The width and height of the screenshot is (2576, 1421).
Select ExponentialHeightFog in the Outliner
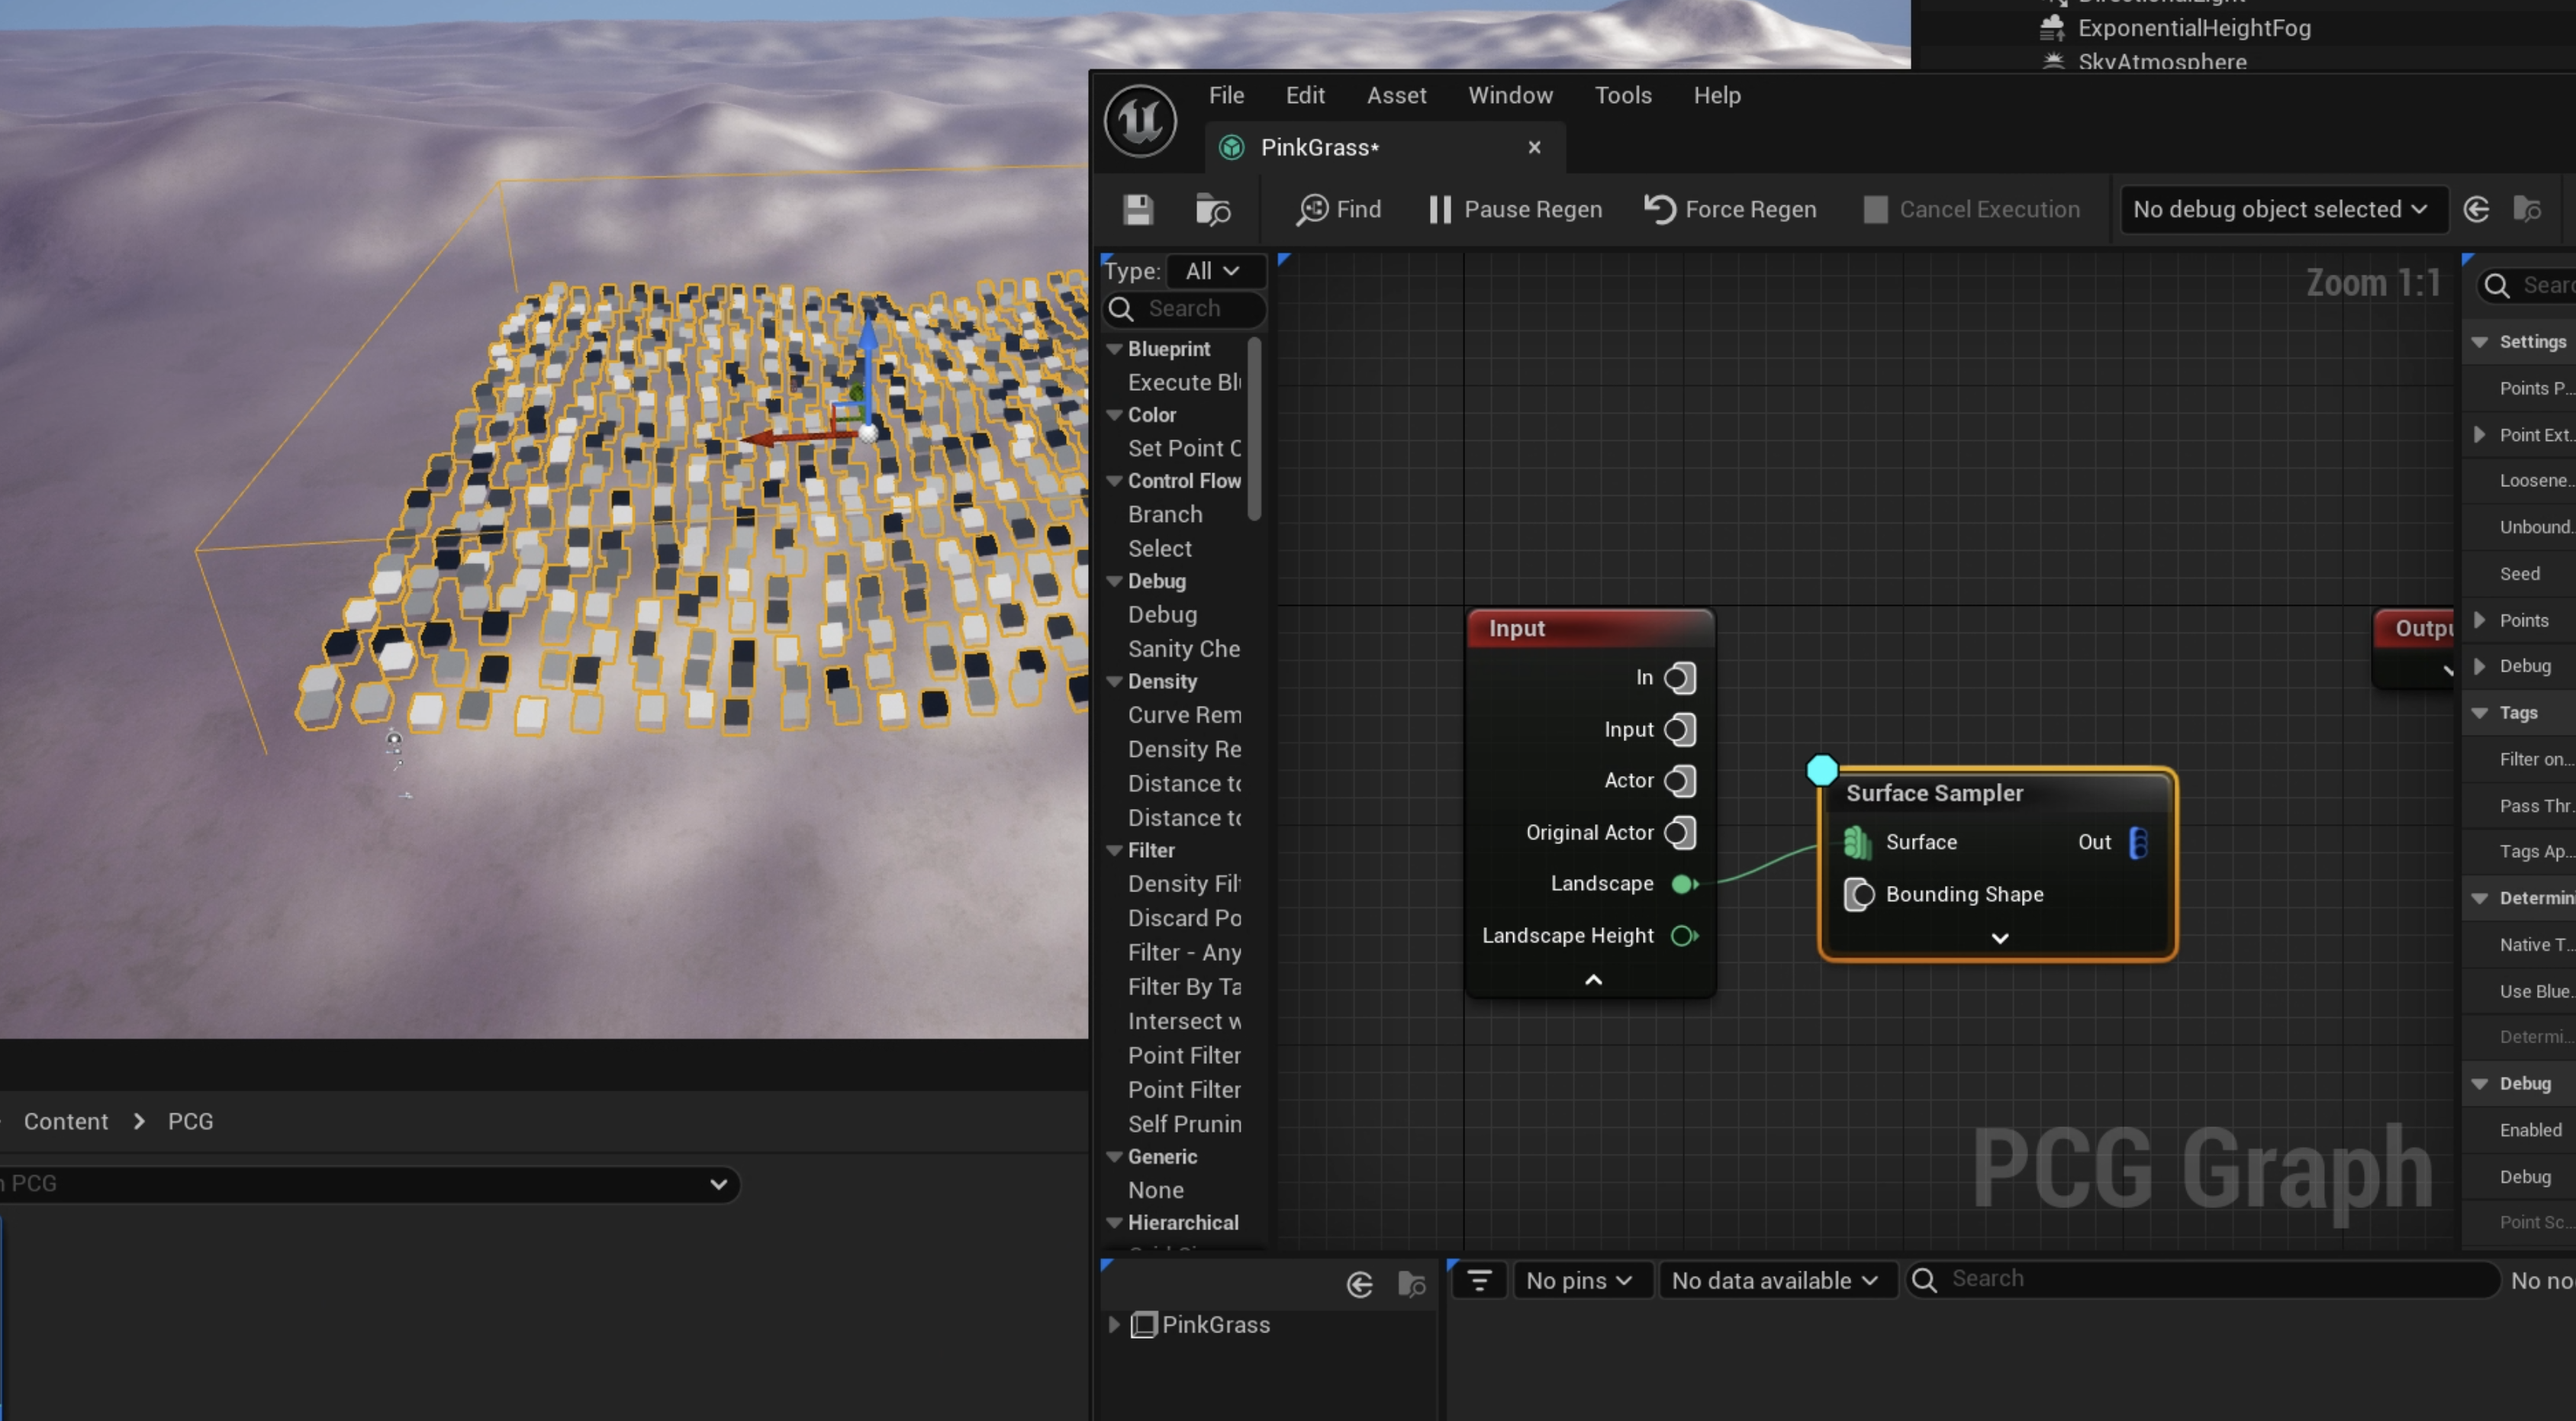(2193, 28)
